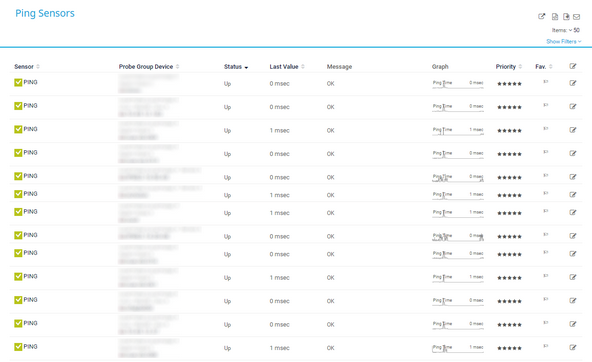Click the favorite flag in last PING row
Image resolution: width=592 pixels, height=362 pixels.
click(x=546, y=346)
